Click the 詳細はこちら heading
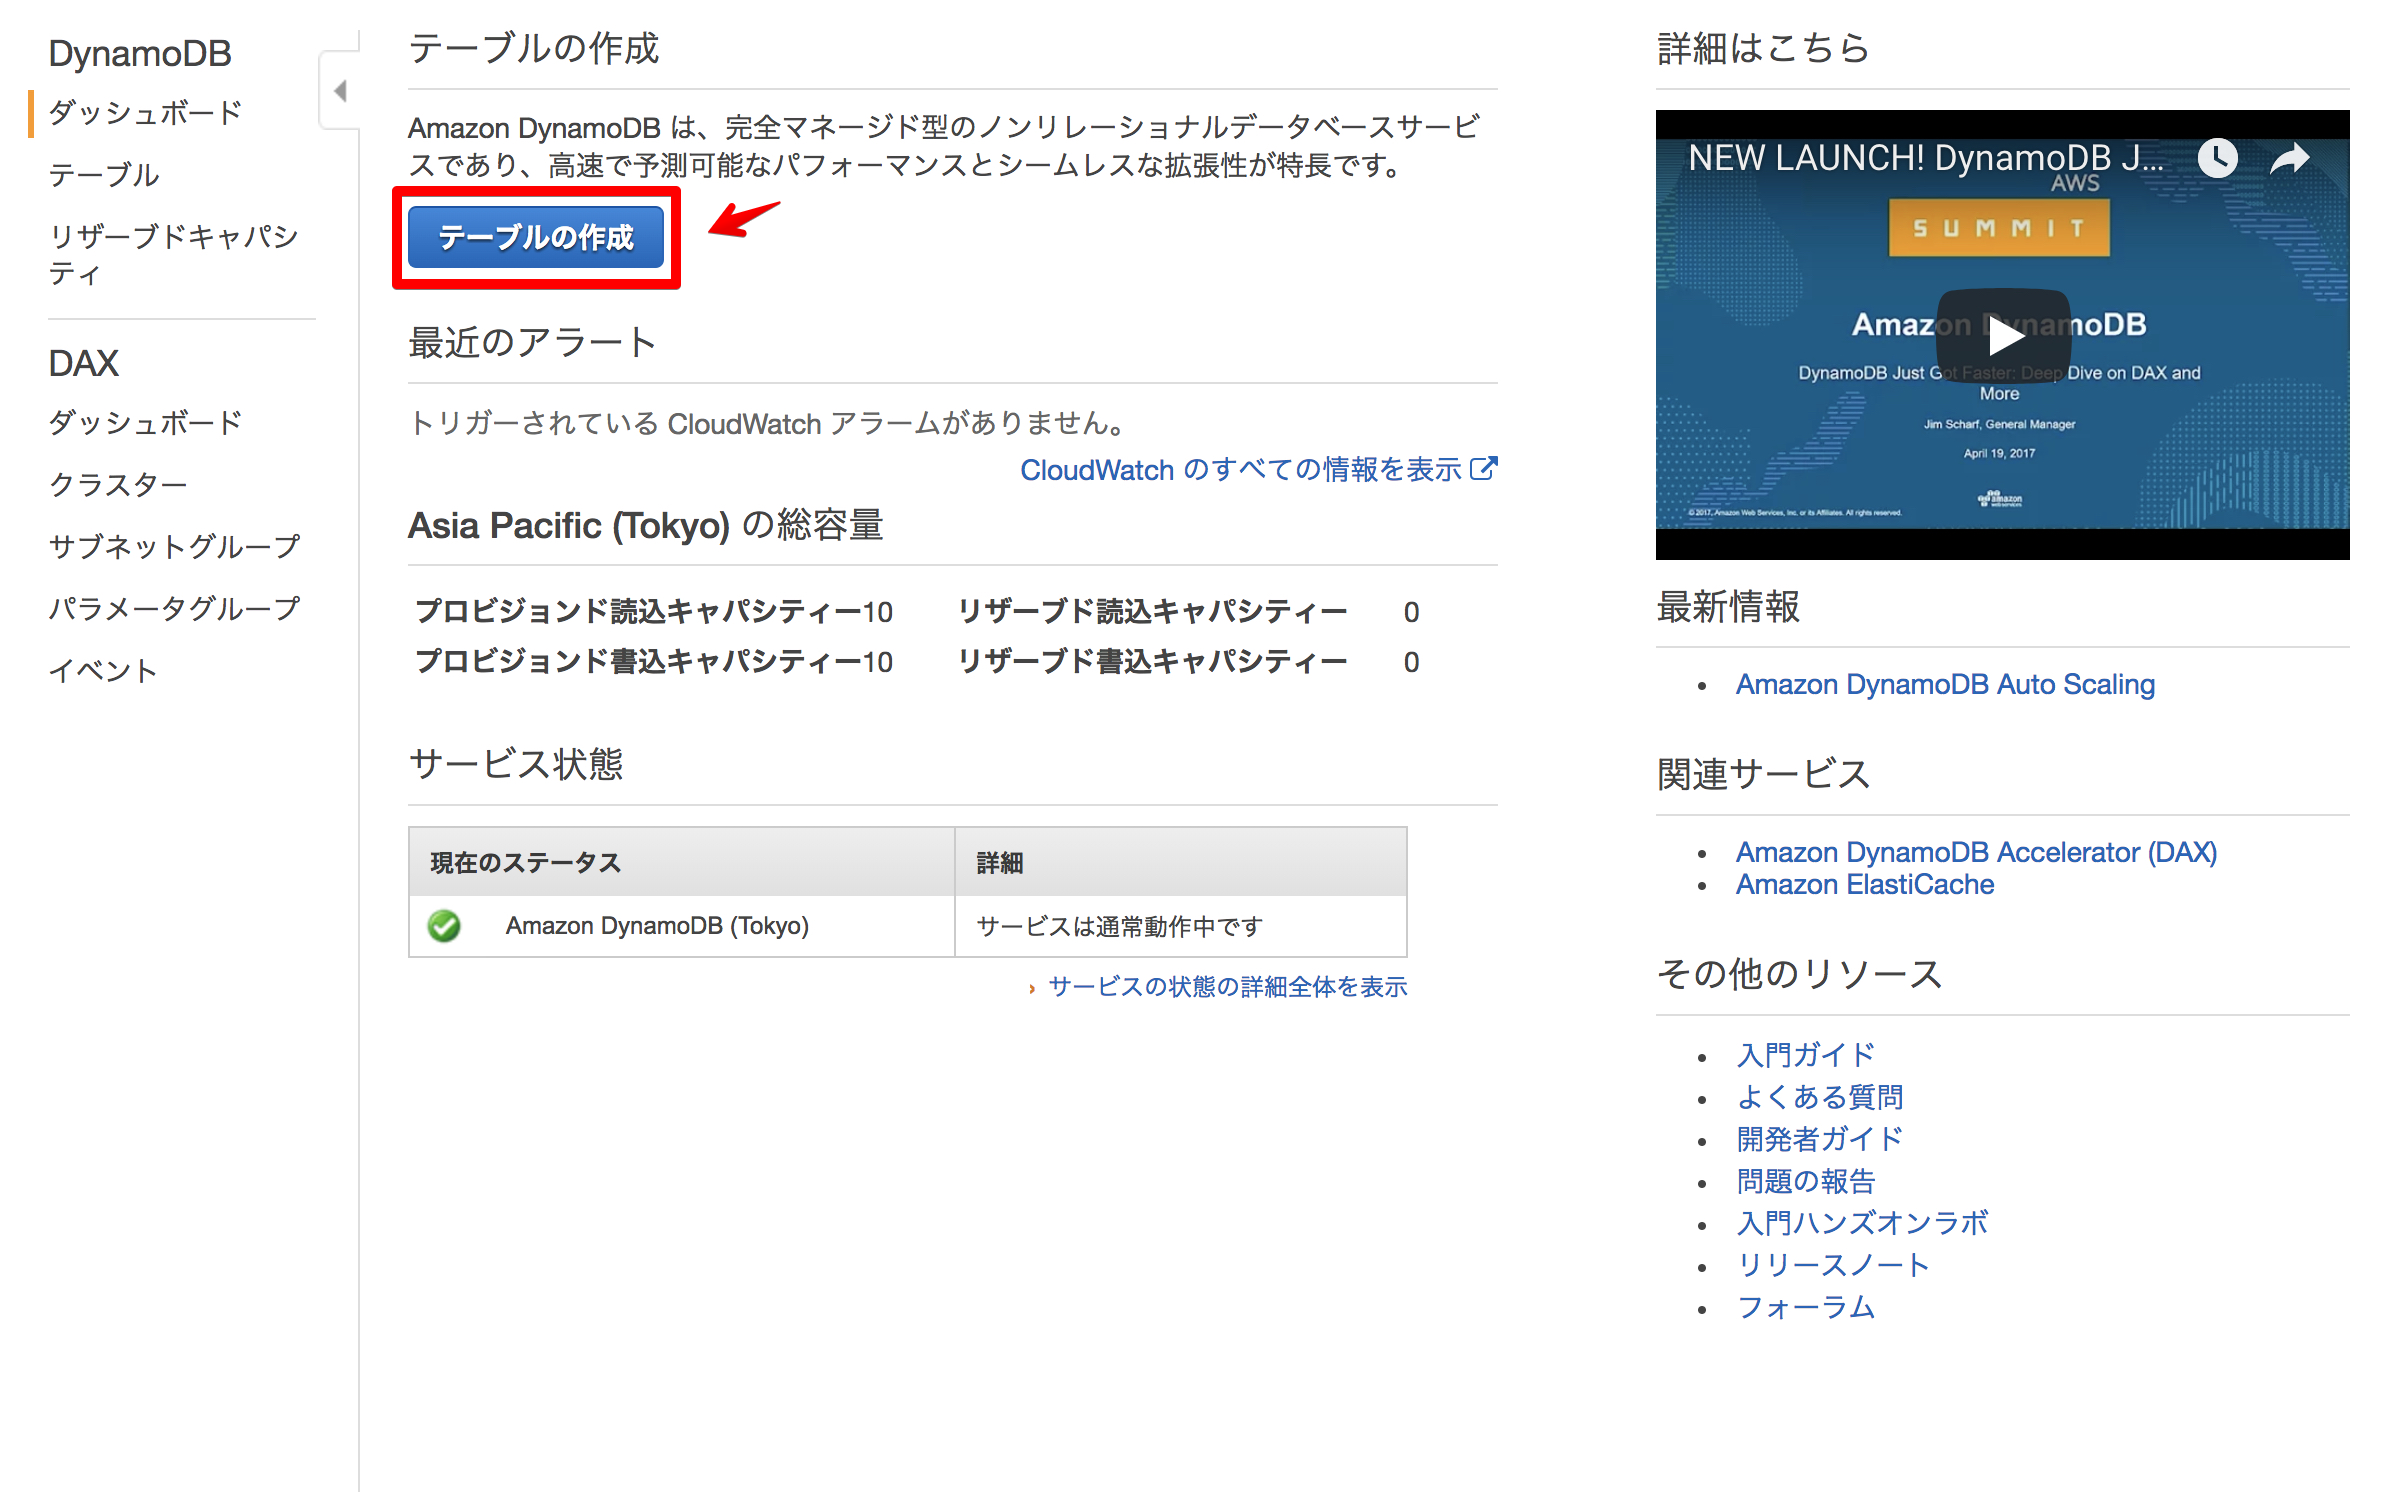The width and height of the screenshot is (2396, 1506). tap(1763, 48)
